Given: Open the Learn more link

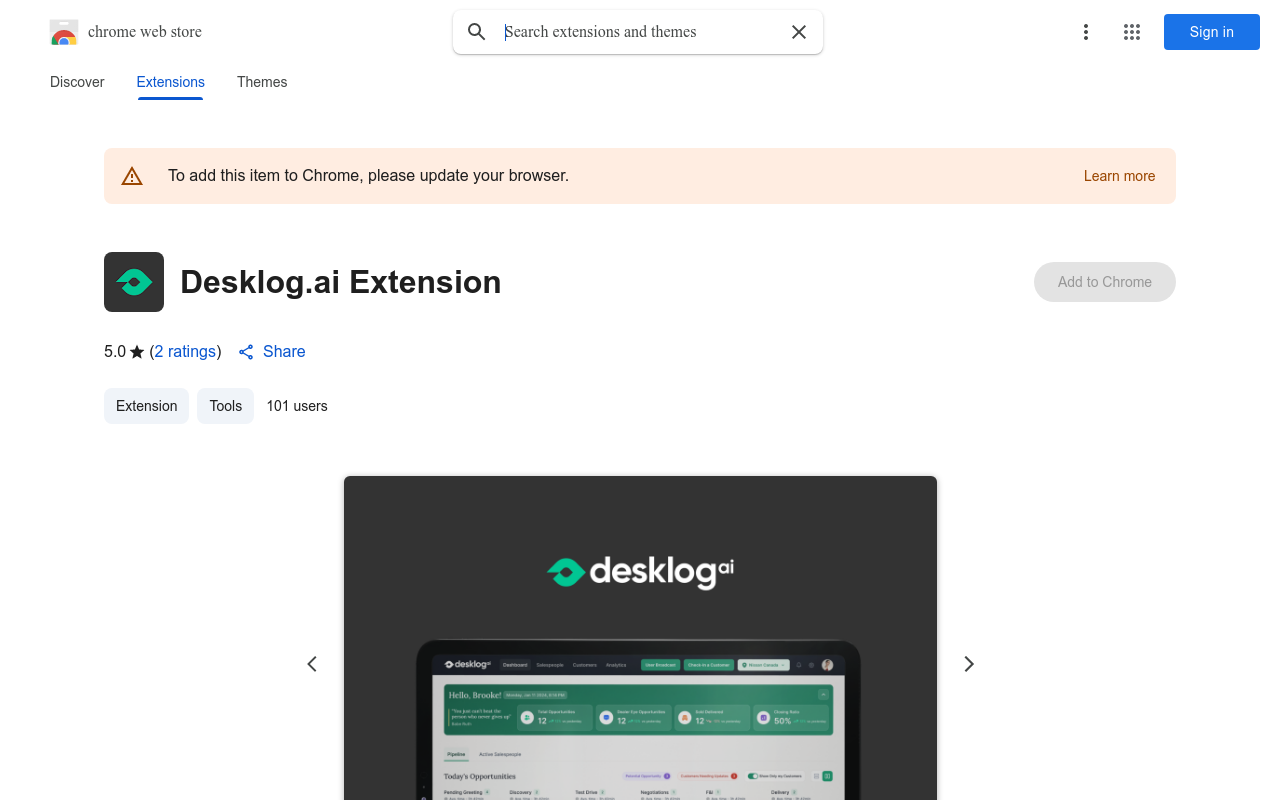Looking at the screenshot, I should pos(1119,176).
